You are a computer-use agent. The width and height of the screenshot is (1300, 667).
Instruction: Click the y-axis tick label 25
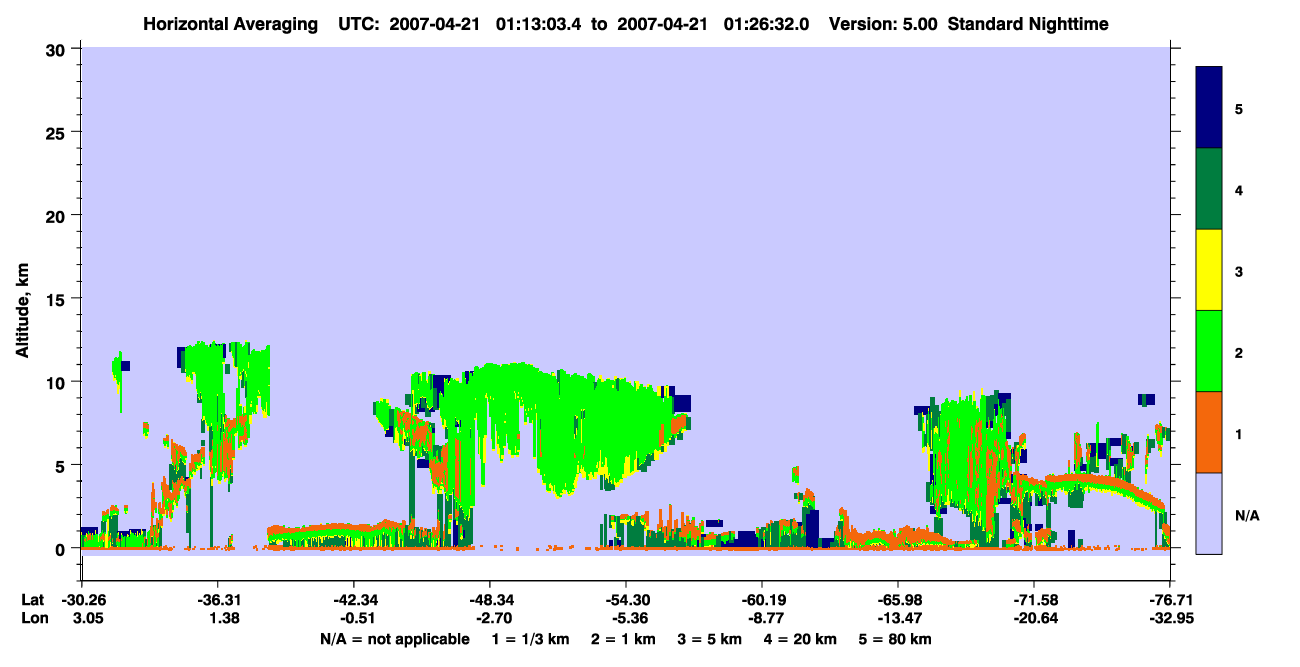pyautogui.click(x=58, y=132)
